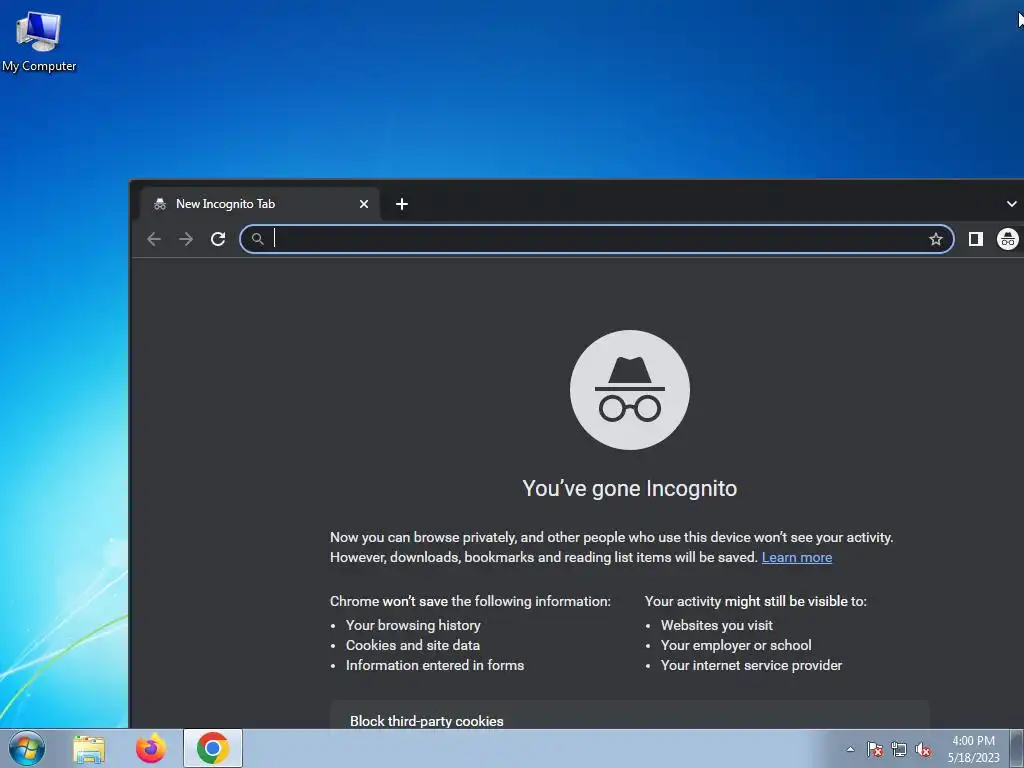Click 'Your employer or school' text

click(x=736, y=645)
